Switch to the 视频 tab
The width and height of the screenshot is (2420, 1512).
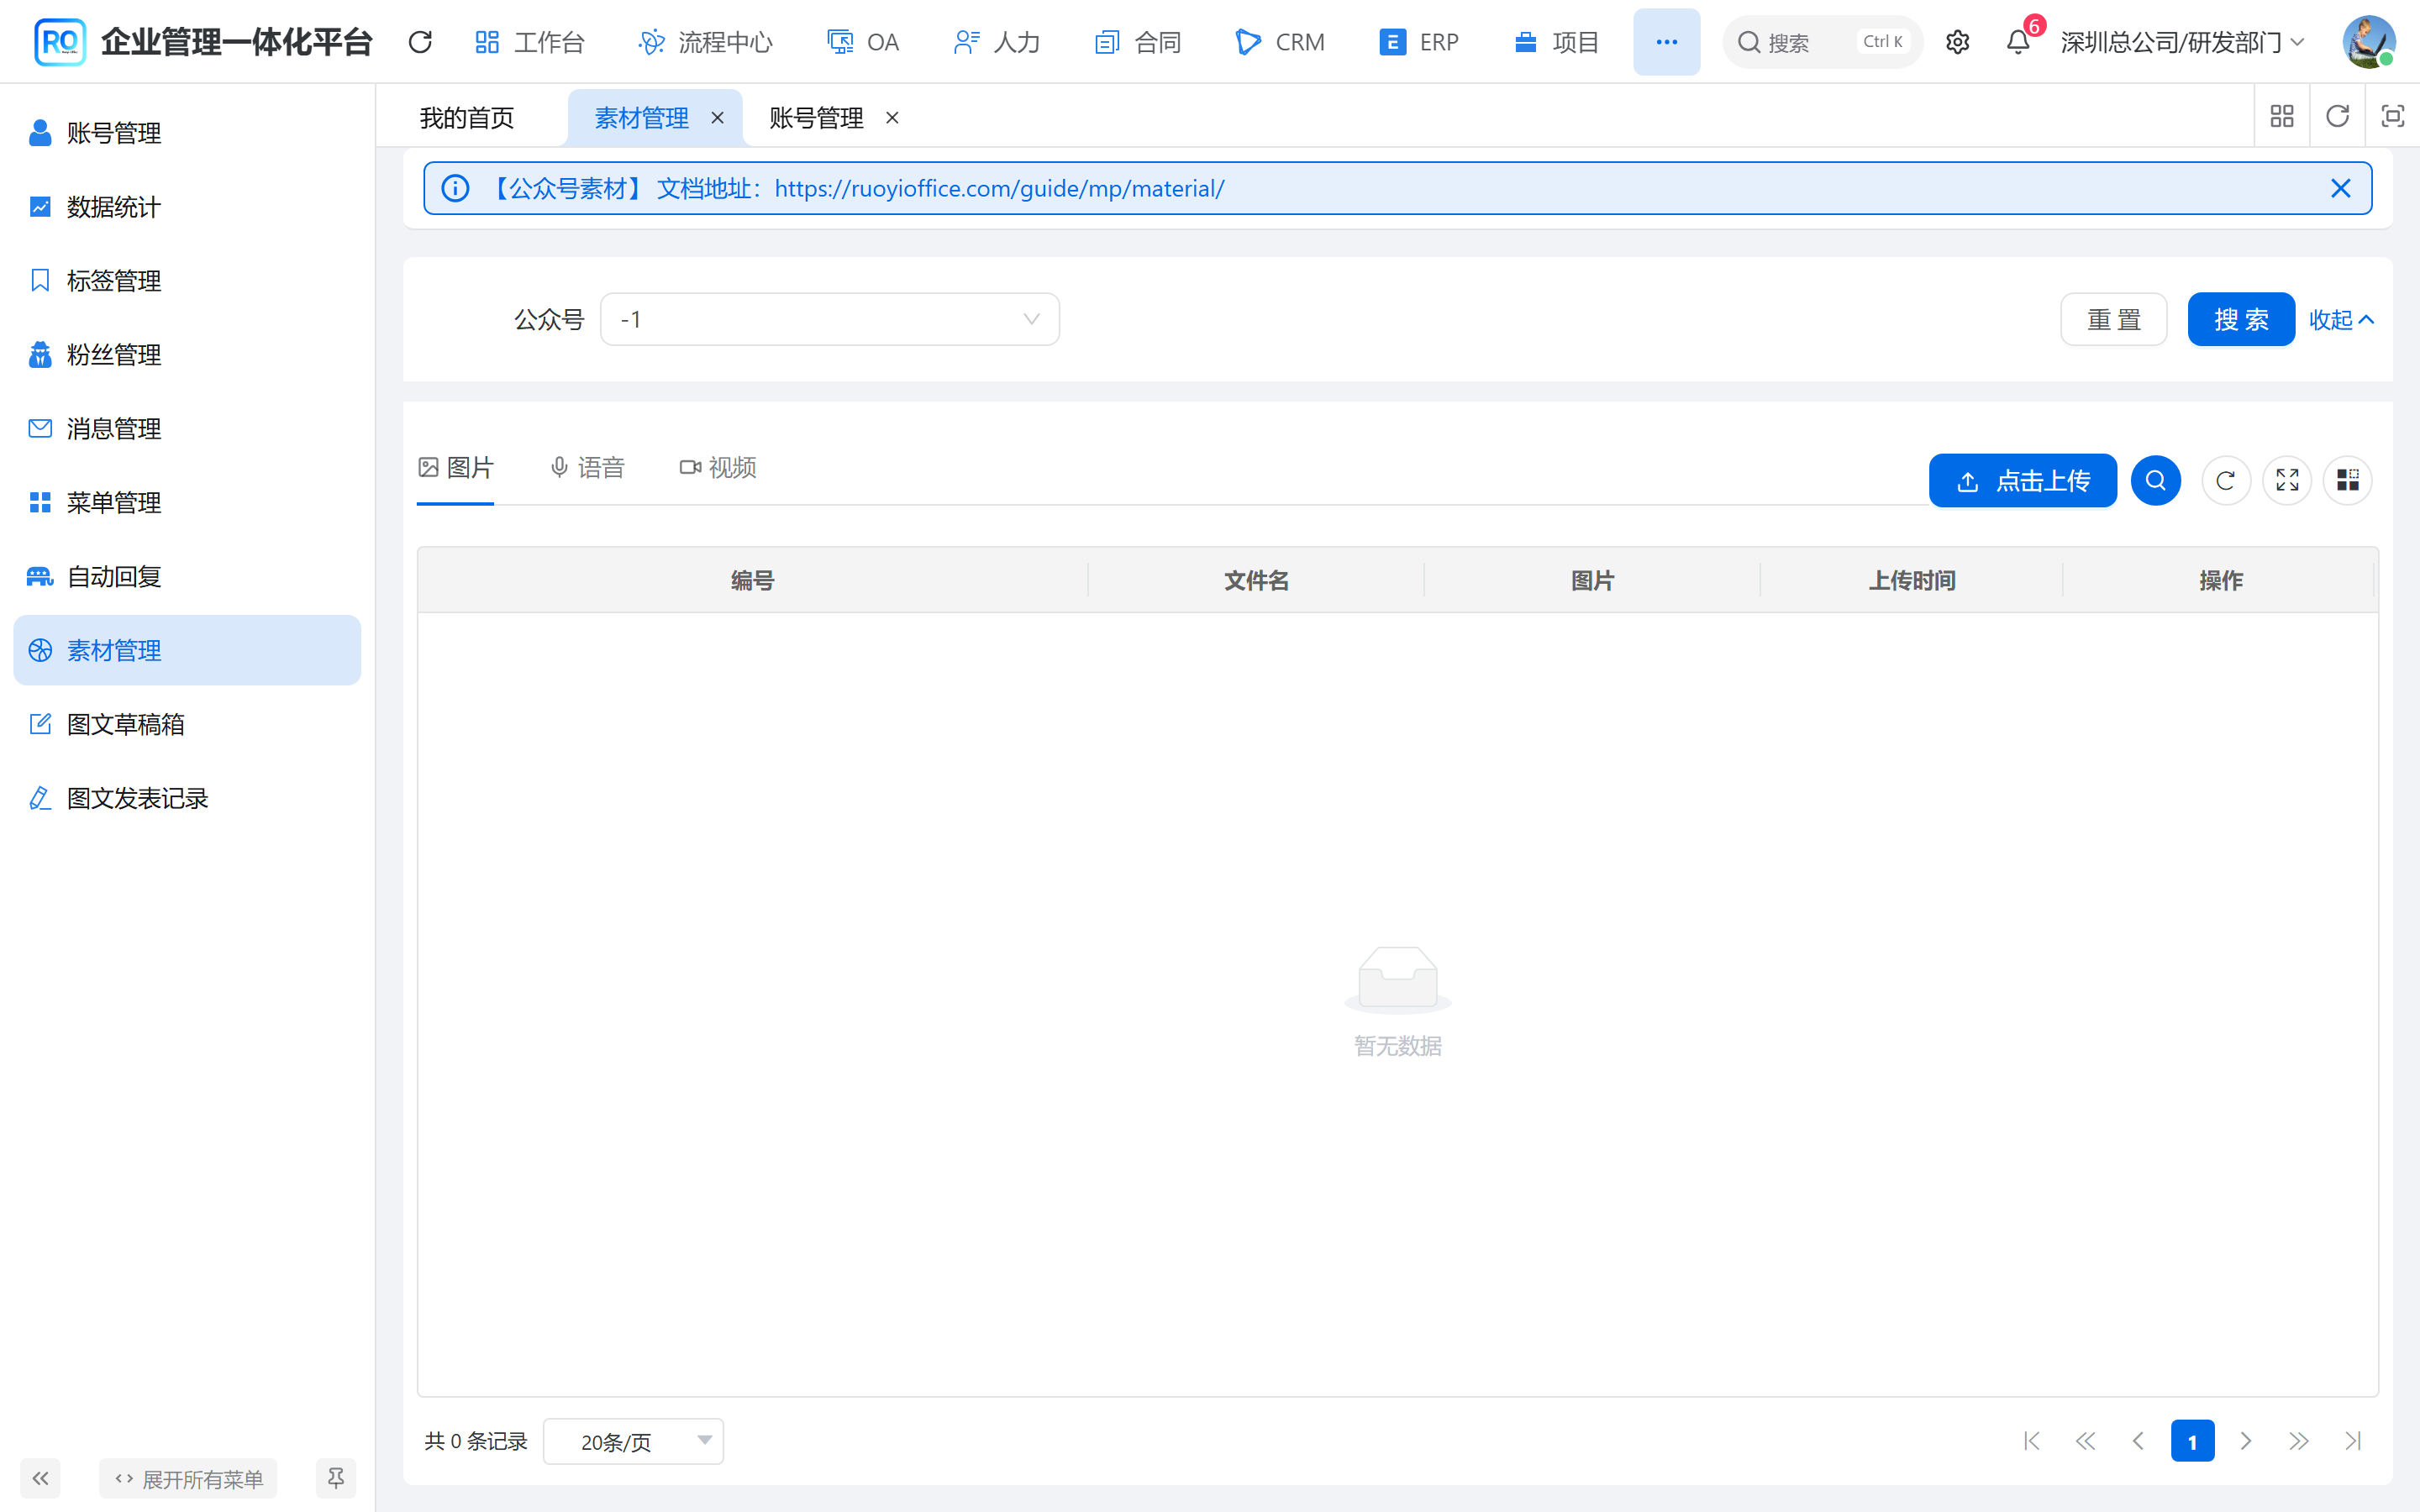pyautogui.click(x=718, y=468)
